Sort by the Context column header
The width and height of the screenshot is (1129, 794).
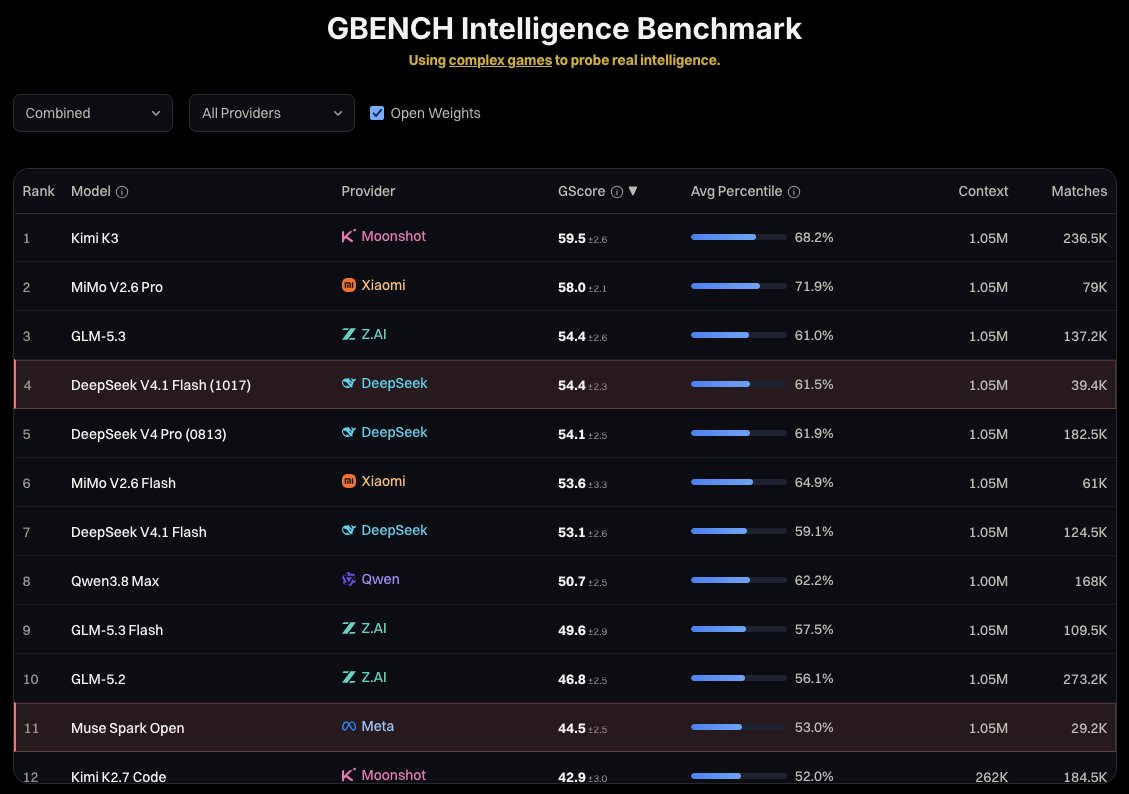pyautogui.click(x=983, y=191)
